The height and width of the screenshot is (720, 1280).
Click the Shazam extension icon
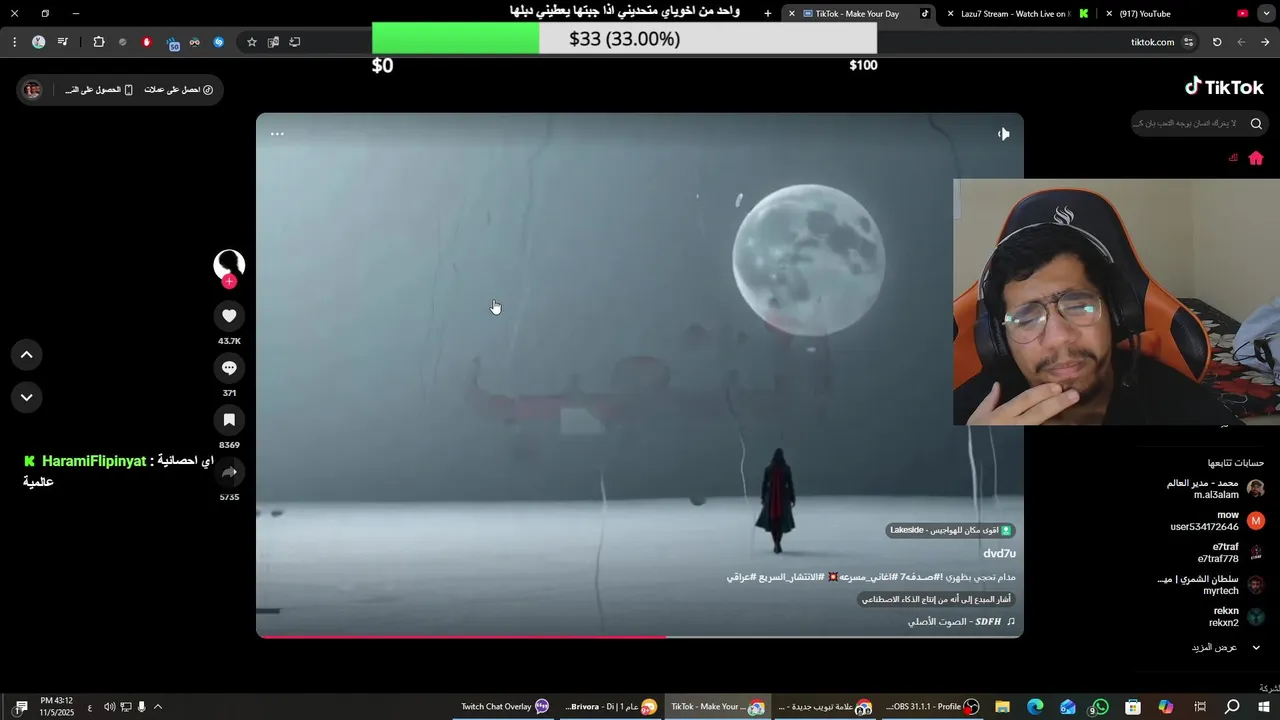[218, 42]
